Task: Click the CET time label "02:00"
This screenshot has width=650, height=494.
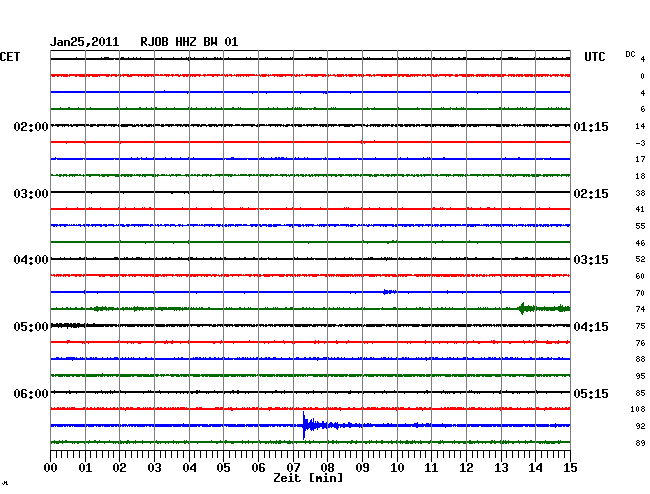Action: pyautogui.click(x=31, y=127)
